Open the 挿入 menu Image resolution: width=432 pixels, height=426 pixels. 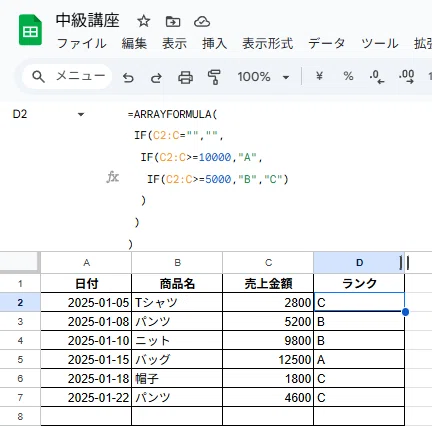point(214,44)
